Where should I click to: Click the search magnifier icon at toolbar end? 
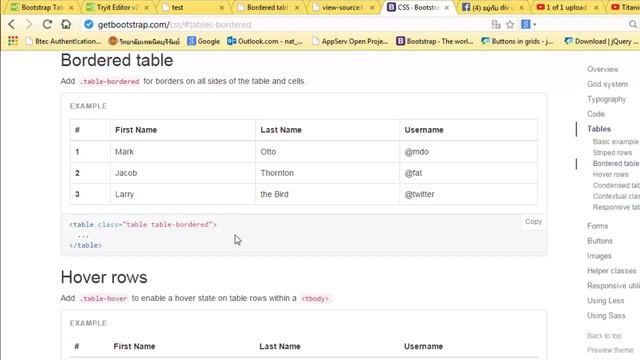click(633, 24)
